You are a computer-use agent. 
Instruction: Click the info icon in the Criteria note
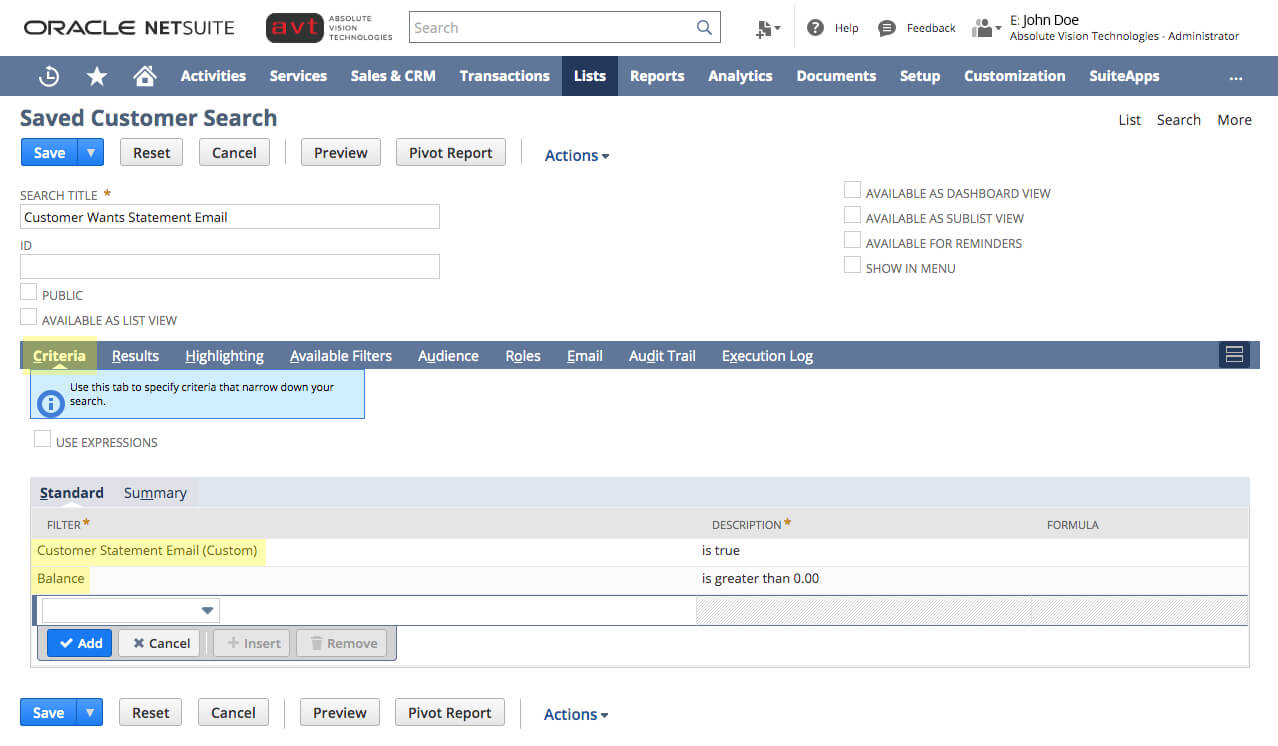(50, 404)
